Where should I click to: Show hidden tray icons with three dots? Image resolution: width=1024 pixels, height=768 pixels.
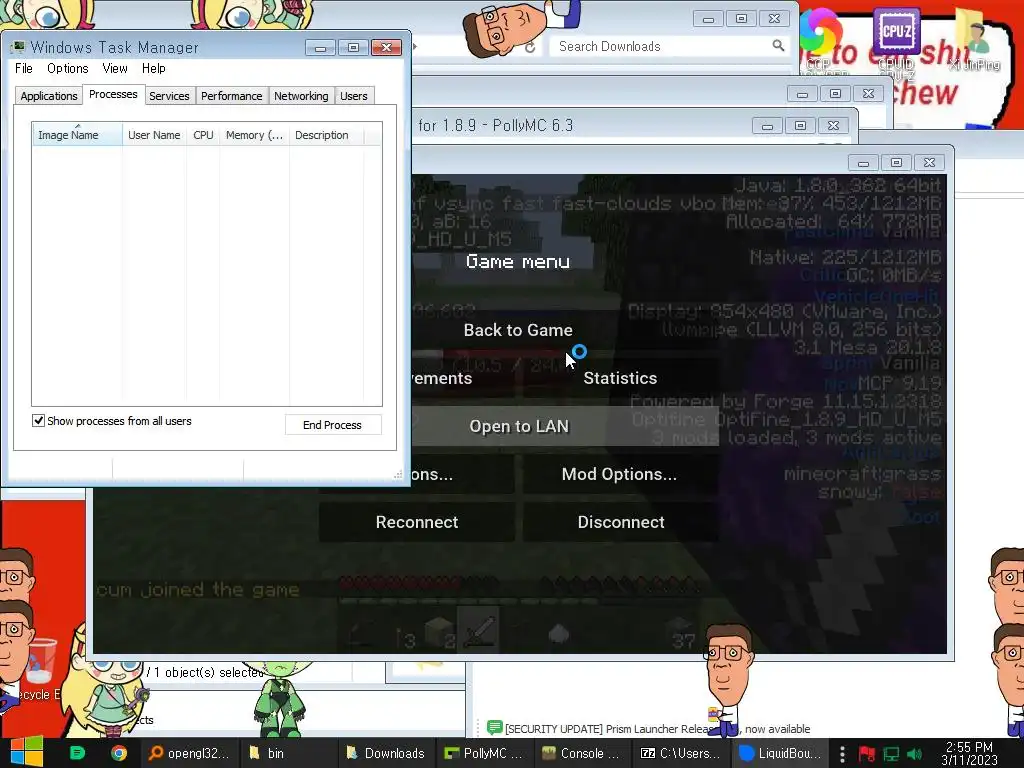(x=842, y=754)
